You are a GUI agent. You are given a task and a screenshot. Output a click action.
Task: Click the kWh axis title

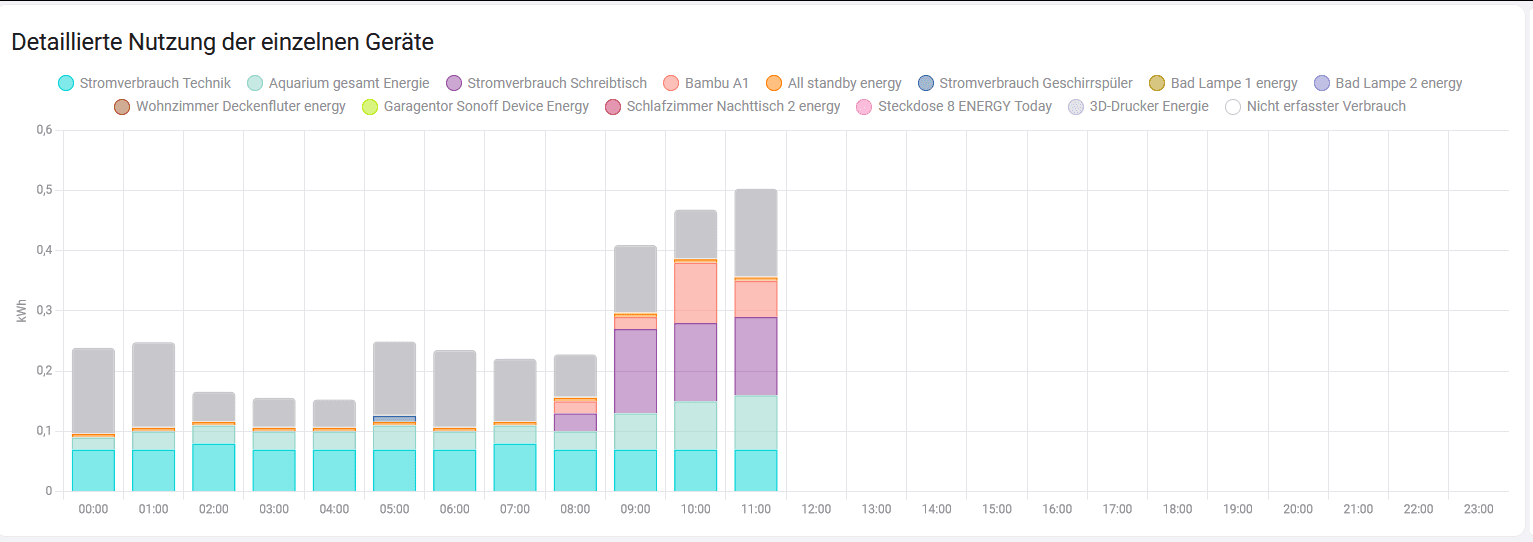click(x=21, y=310)
